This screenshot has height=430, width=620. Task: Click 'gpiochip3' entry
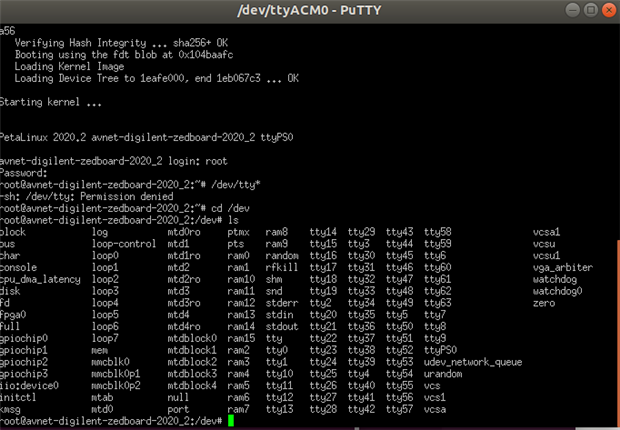coord(24,374)
